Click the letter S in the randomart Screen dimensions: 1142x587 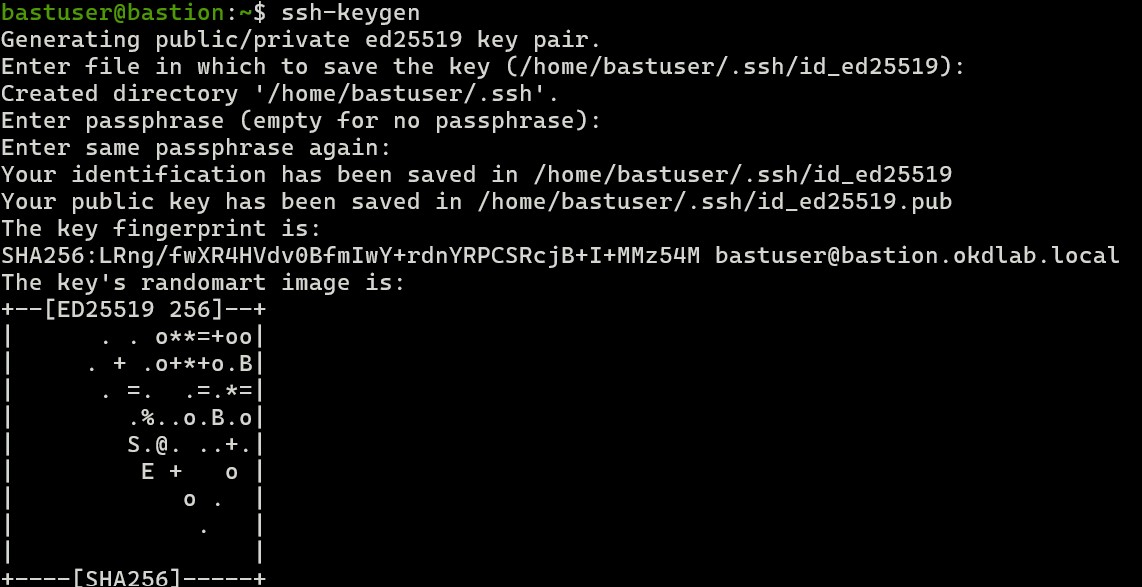pyautogui.click(x=134, y=444)
